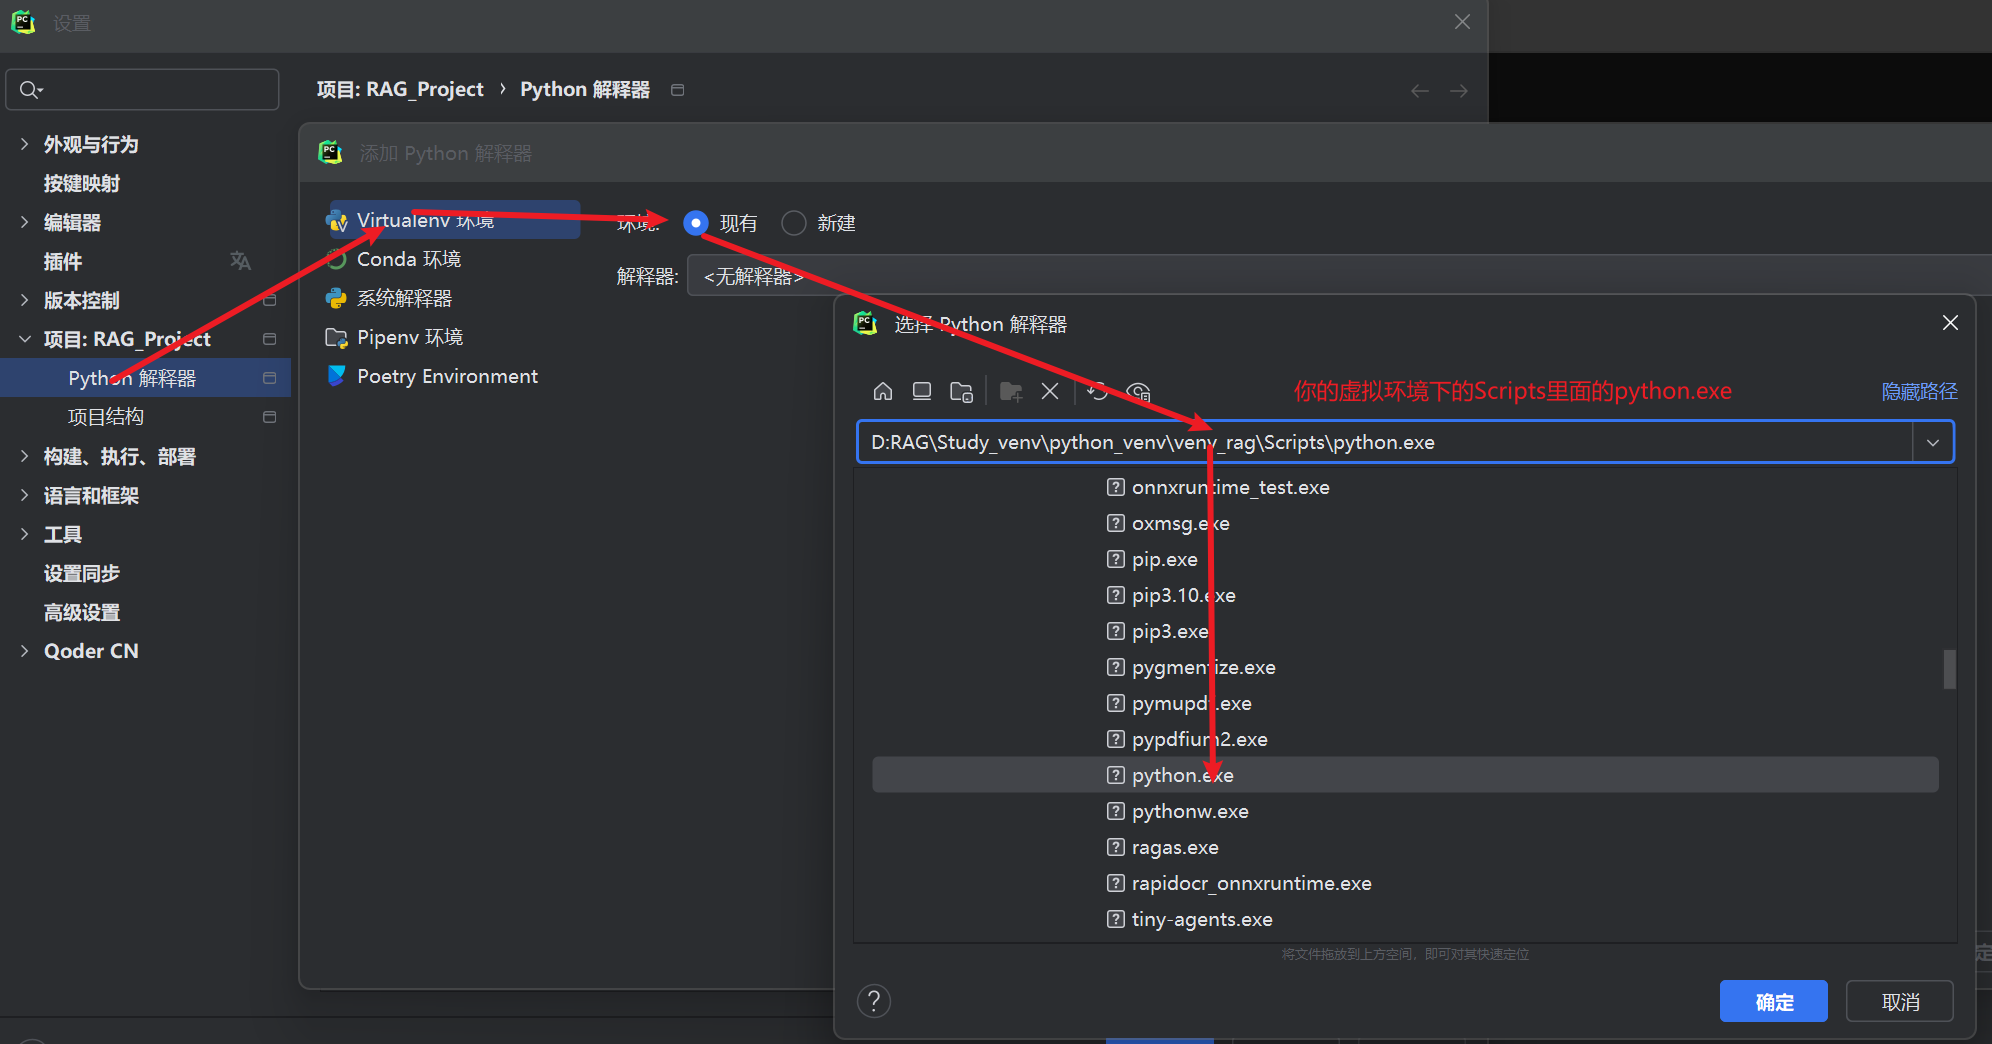Open help for the interpreter chooser dialog
1992x1044 pixels.
[874, 1001]
